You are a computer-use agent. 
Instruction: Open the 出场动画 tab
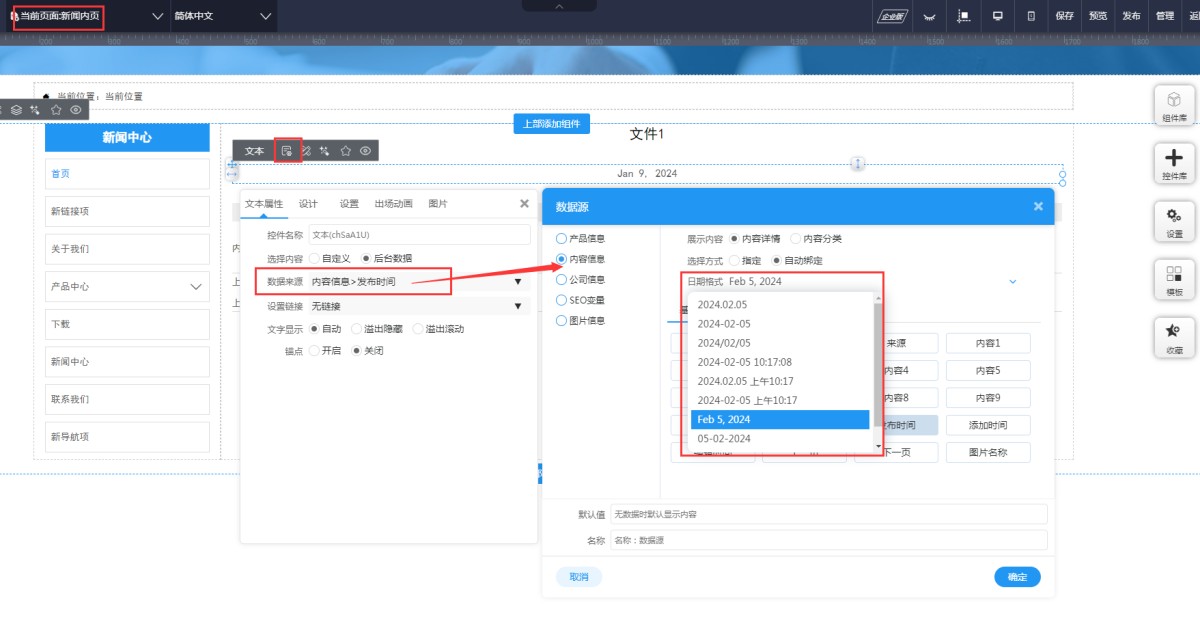[x=393, y=204]
